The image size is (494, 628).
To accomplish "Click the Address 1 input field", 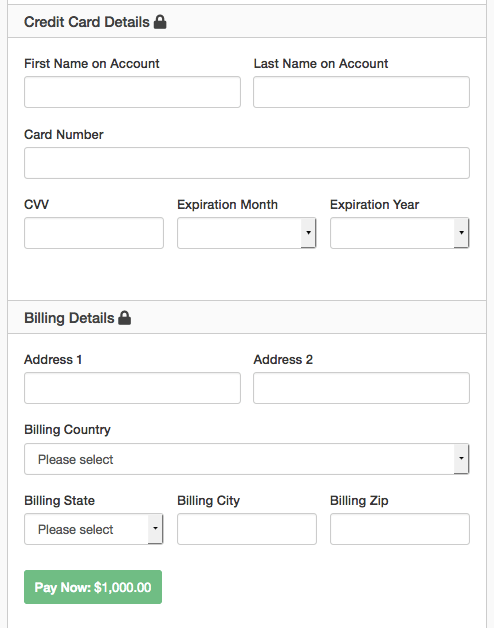I will [x=132, y=388].
